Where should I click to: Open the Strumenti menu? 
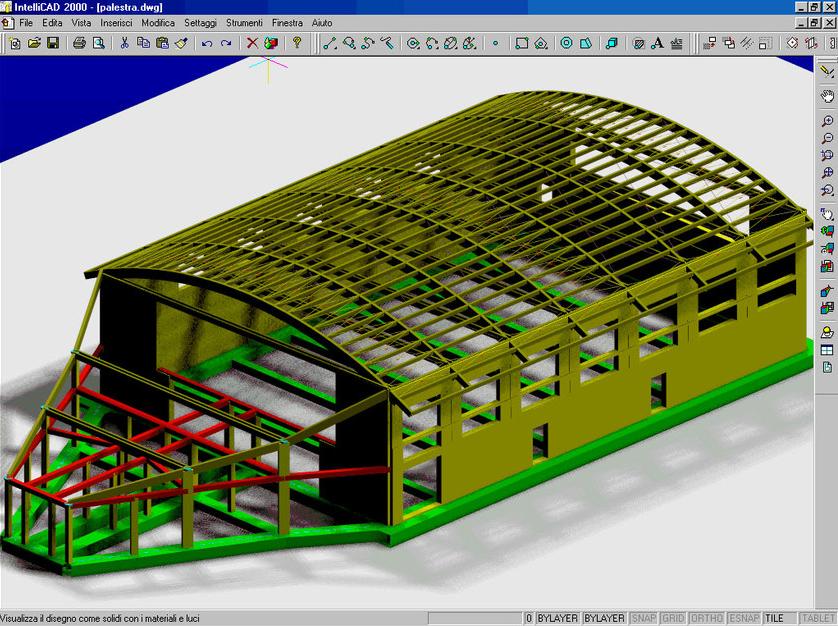click(244, 22)
